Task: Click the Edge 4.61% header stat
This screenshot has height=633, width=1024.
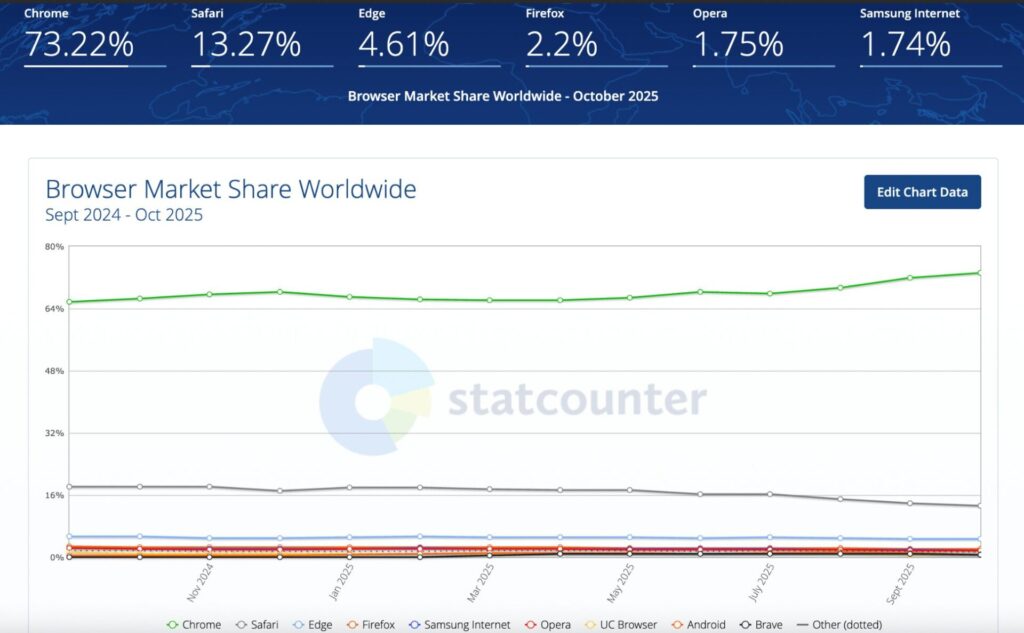Action: click(406, 44)
